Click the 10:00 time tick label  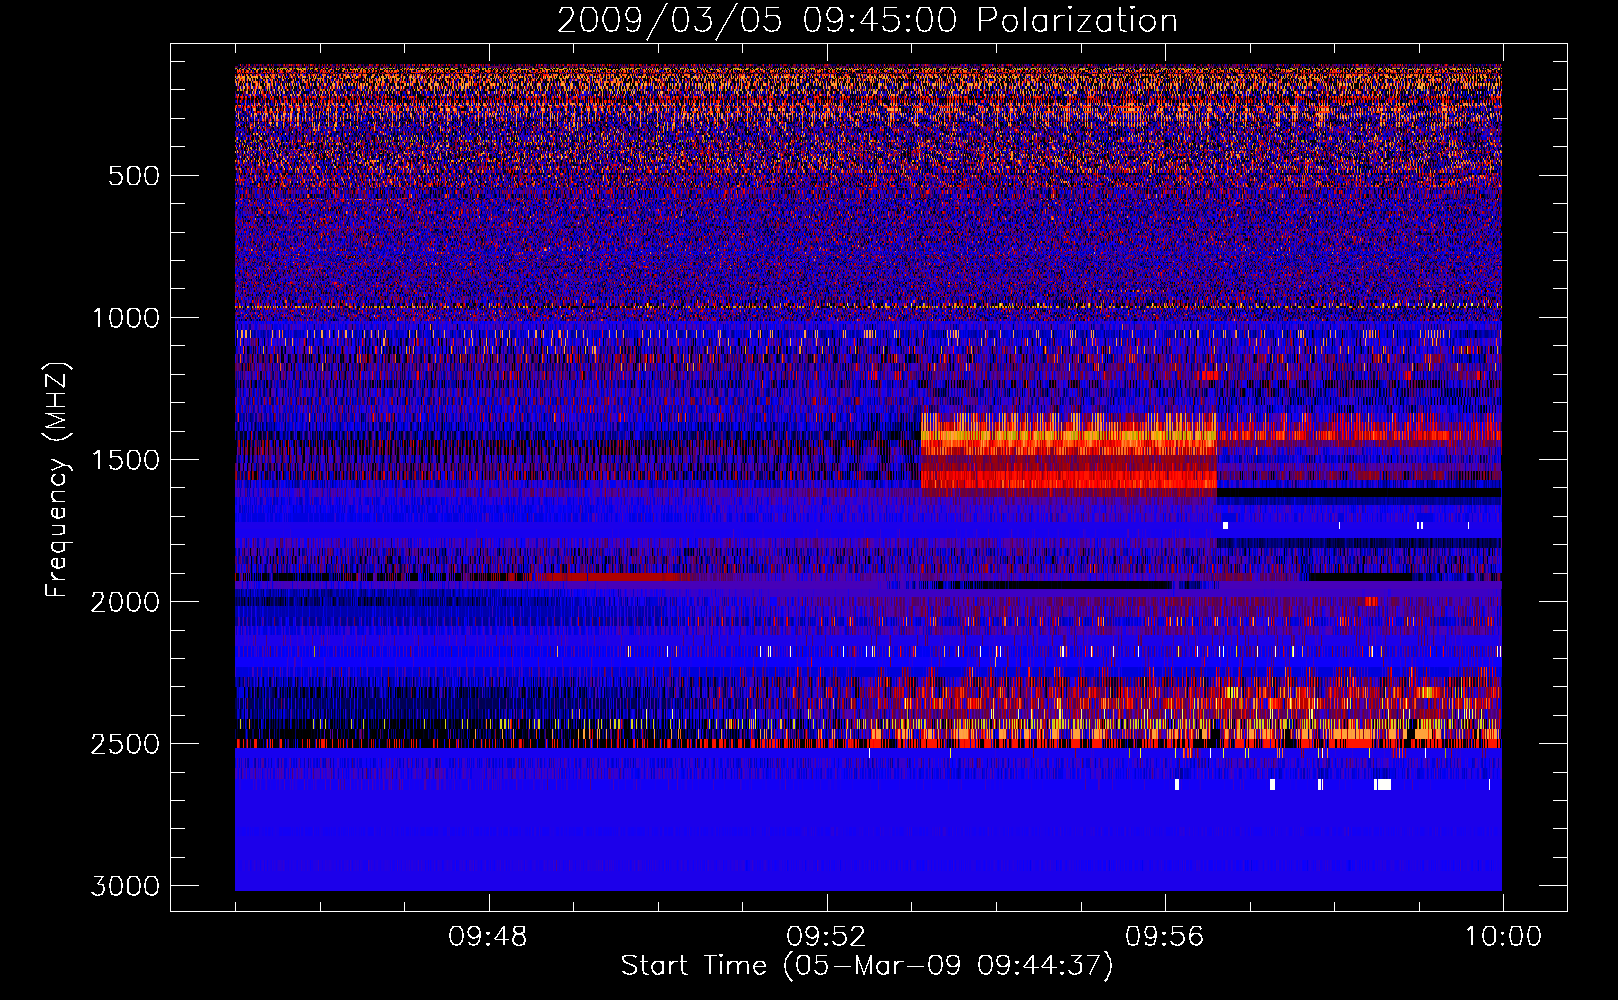1503,937
